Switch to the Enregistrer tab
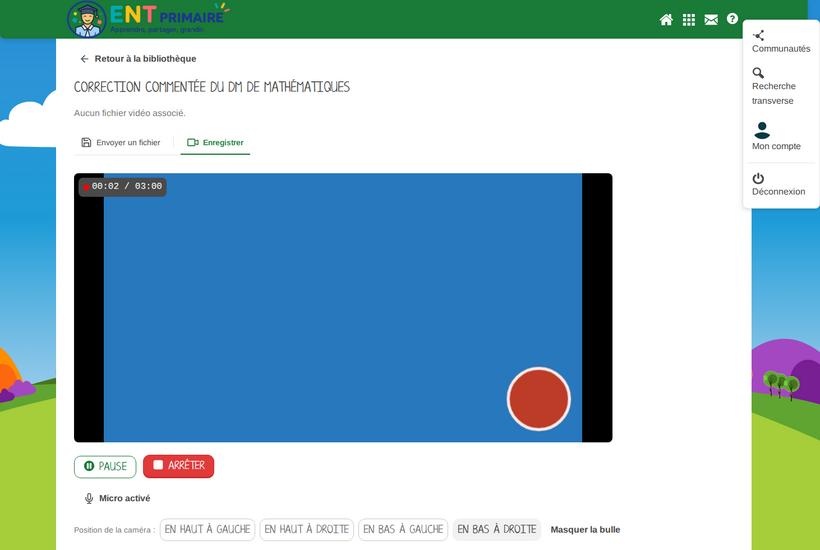 [215, 142]
